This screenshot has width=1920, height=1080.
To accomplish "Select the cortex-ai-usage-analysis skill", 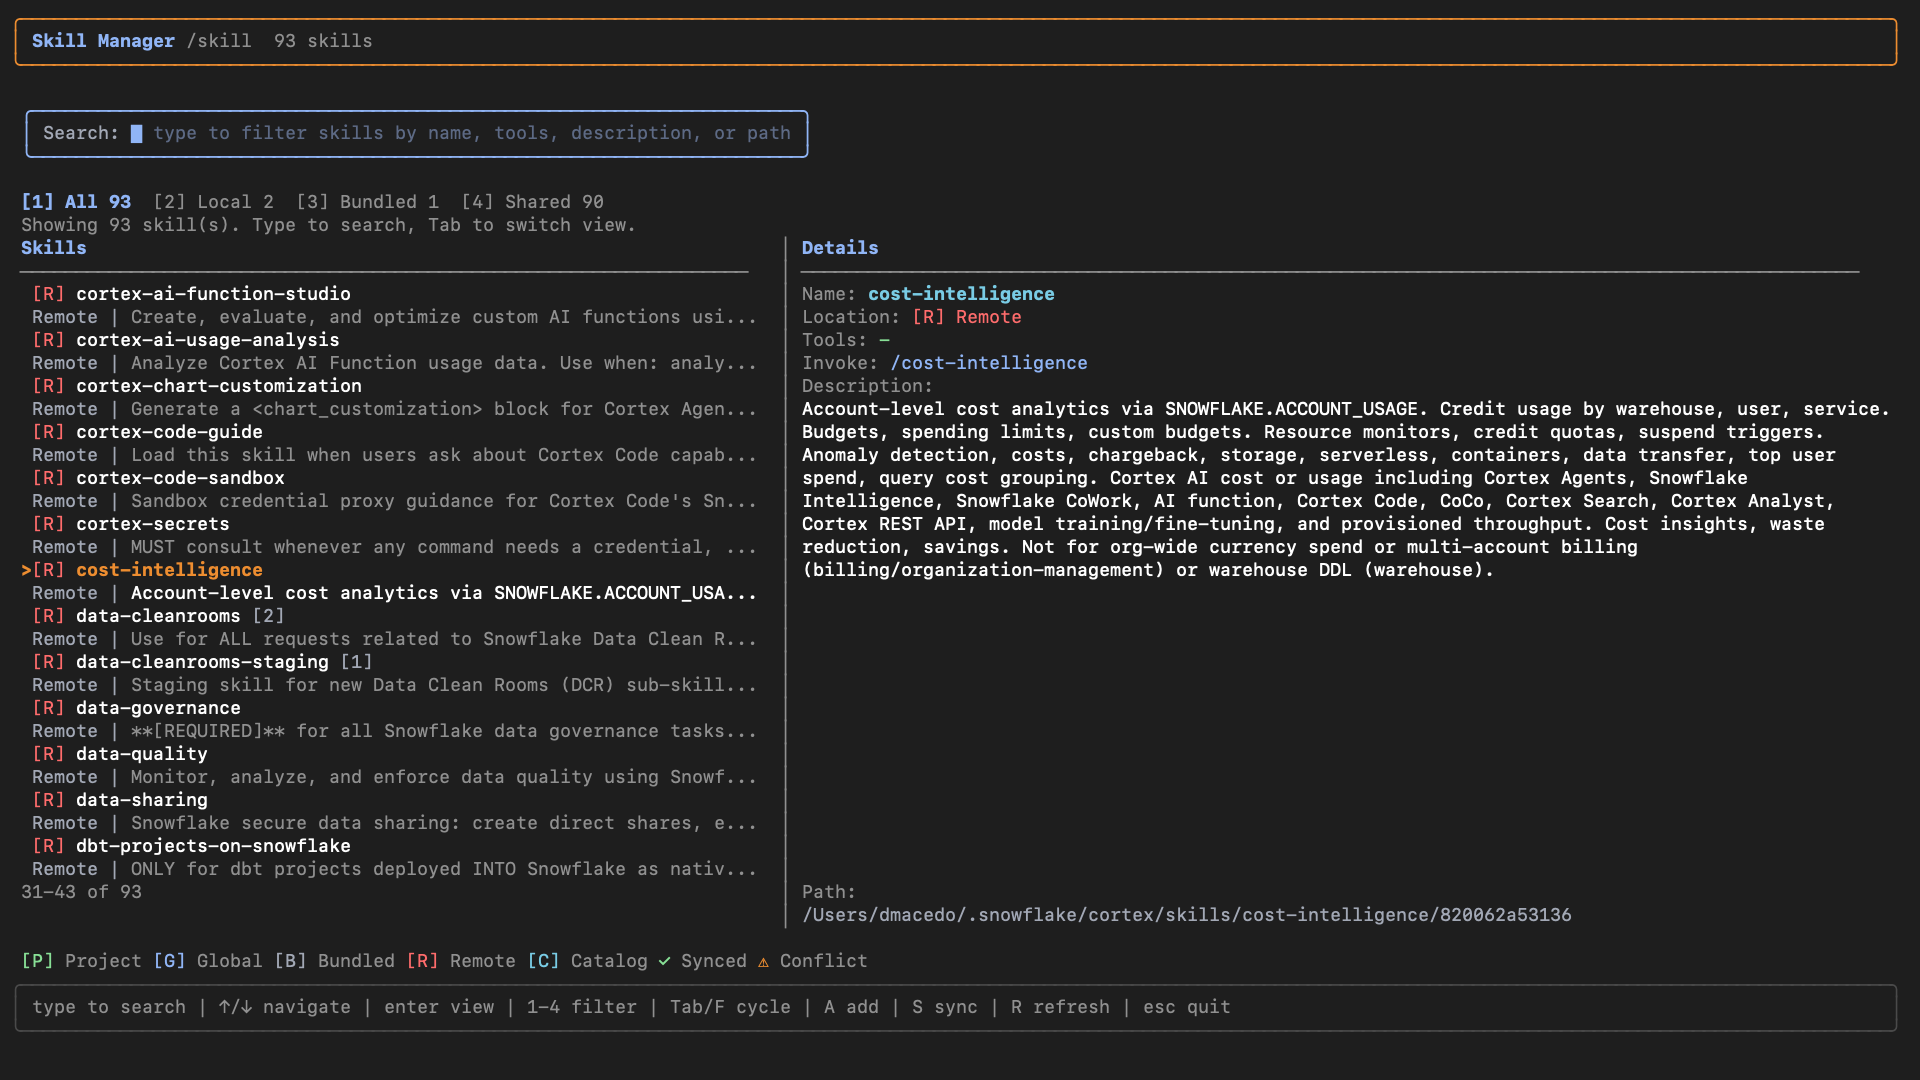I will (208, 340).
